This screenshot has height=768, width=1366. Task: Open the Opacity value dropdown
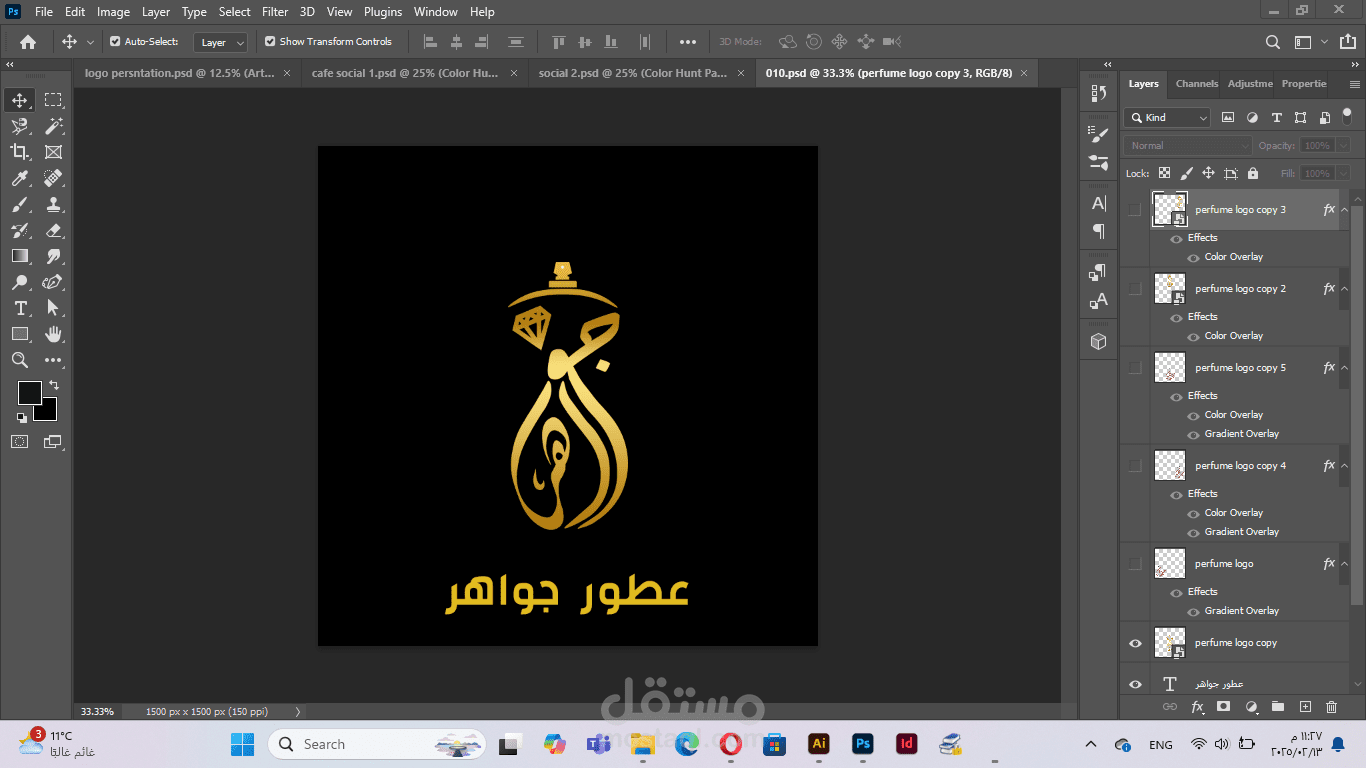1343,146
